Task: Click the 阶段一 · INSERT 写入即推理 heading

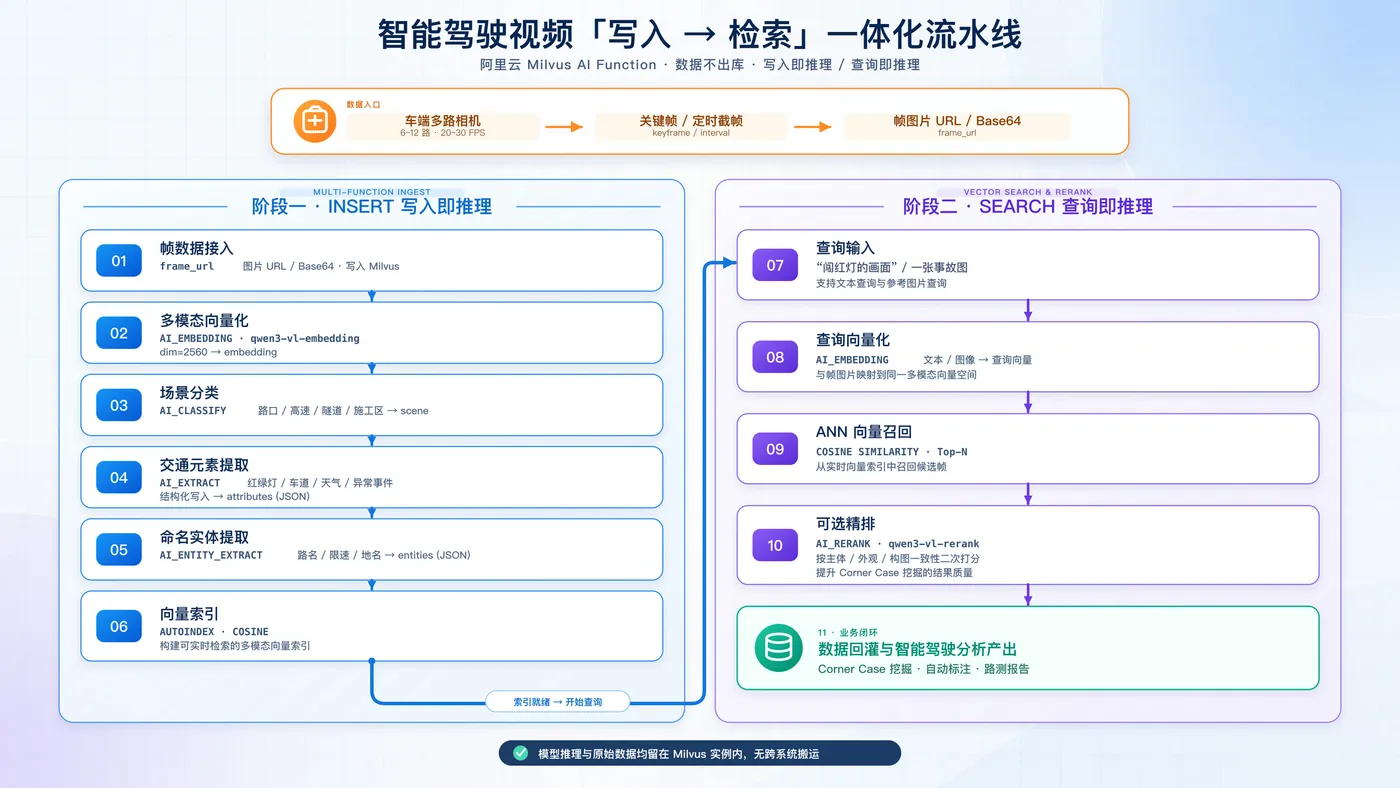Action: click(x=372, y=207)
